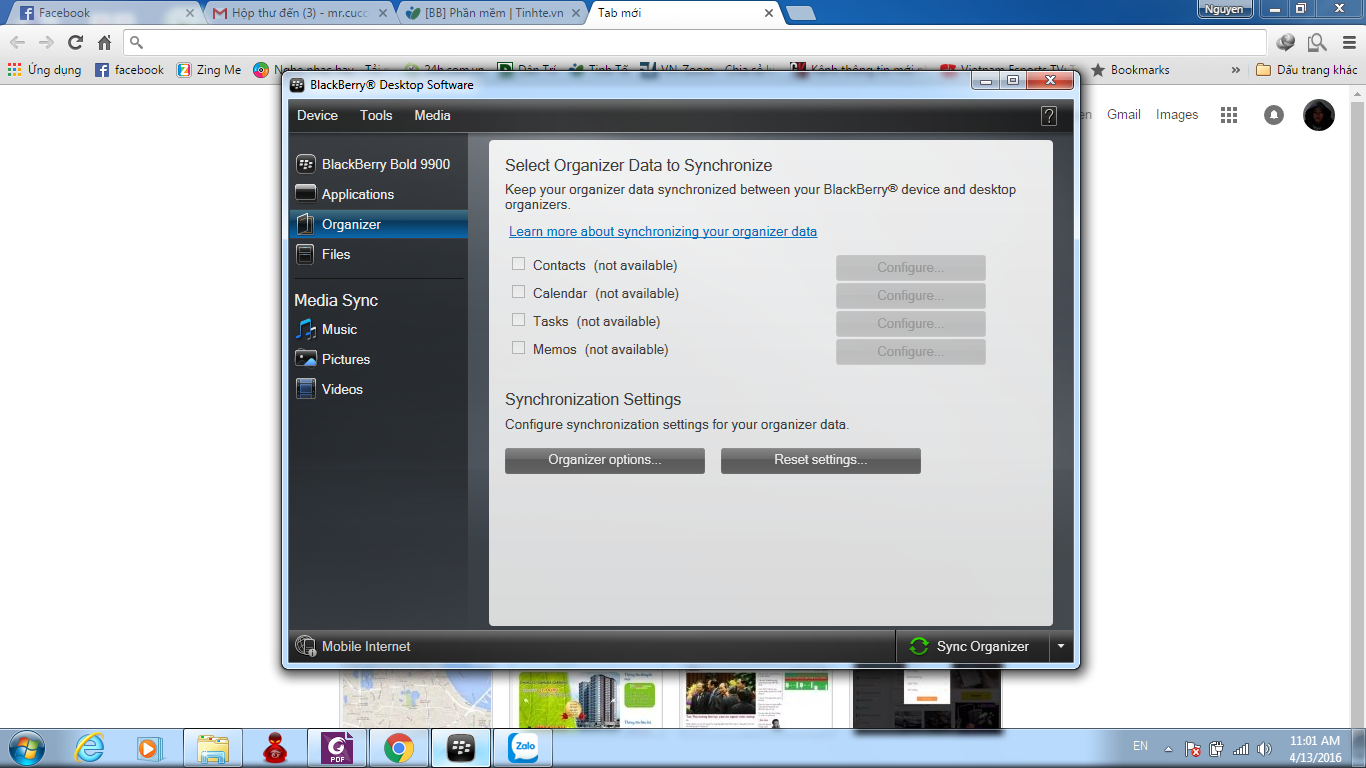Click Configure button for Contacts
The image size is (1366, 768).
pos(911,267)
